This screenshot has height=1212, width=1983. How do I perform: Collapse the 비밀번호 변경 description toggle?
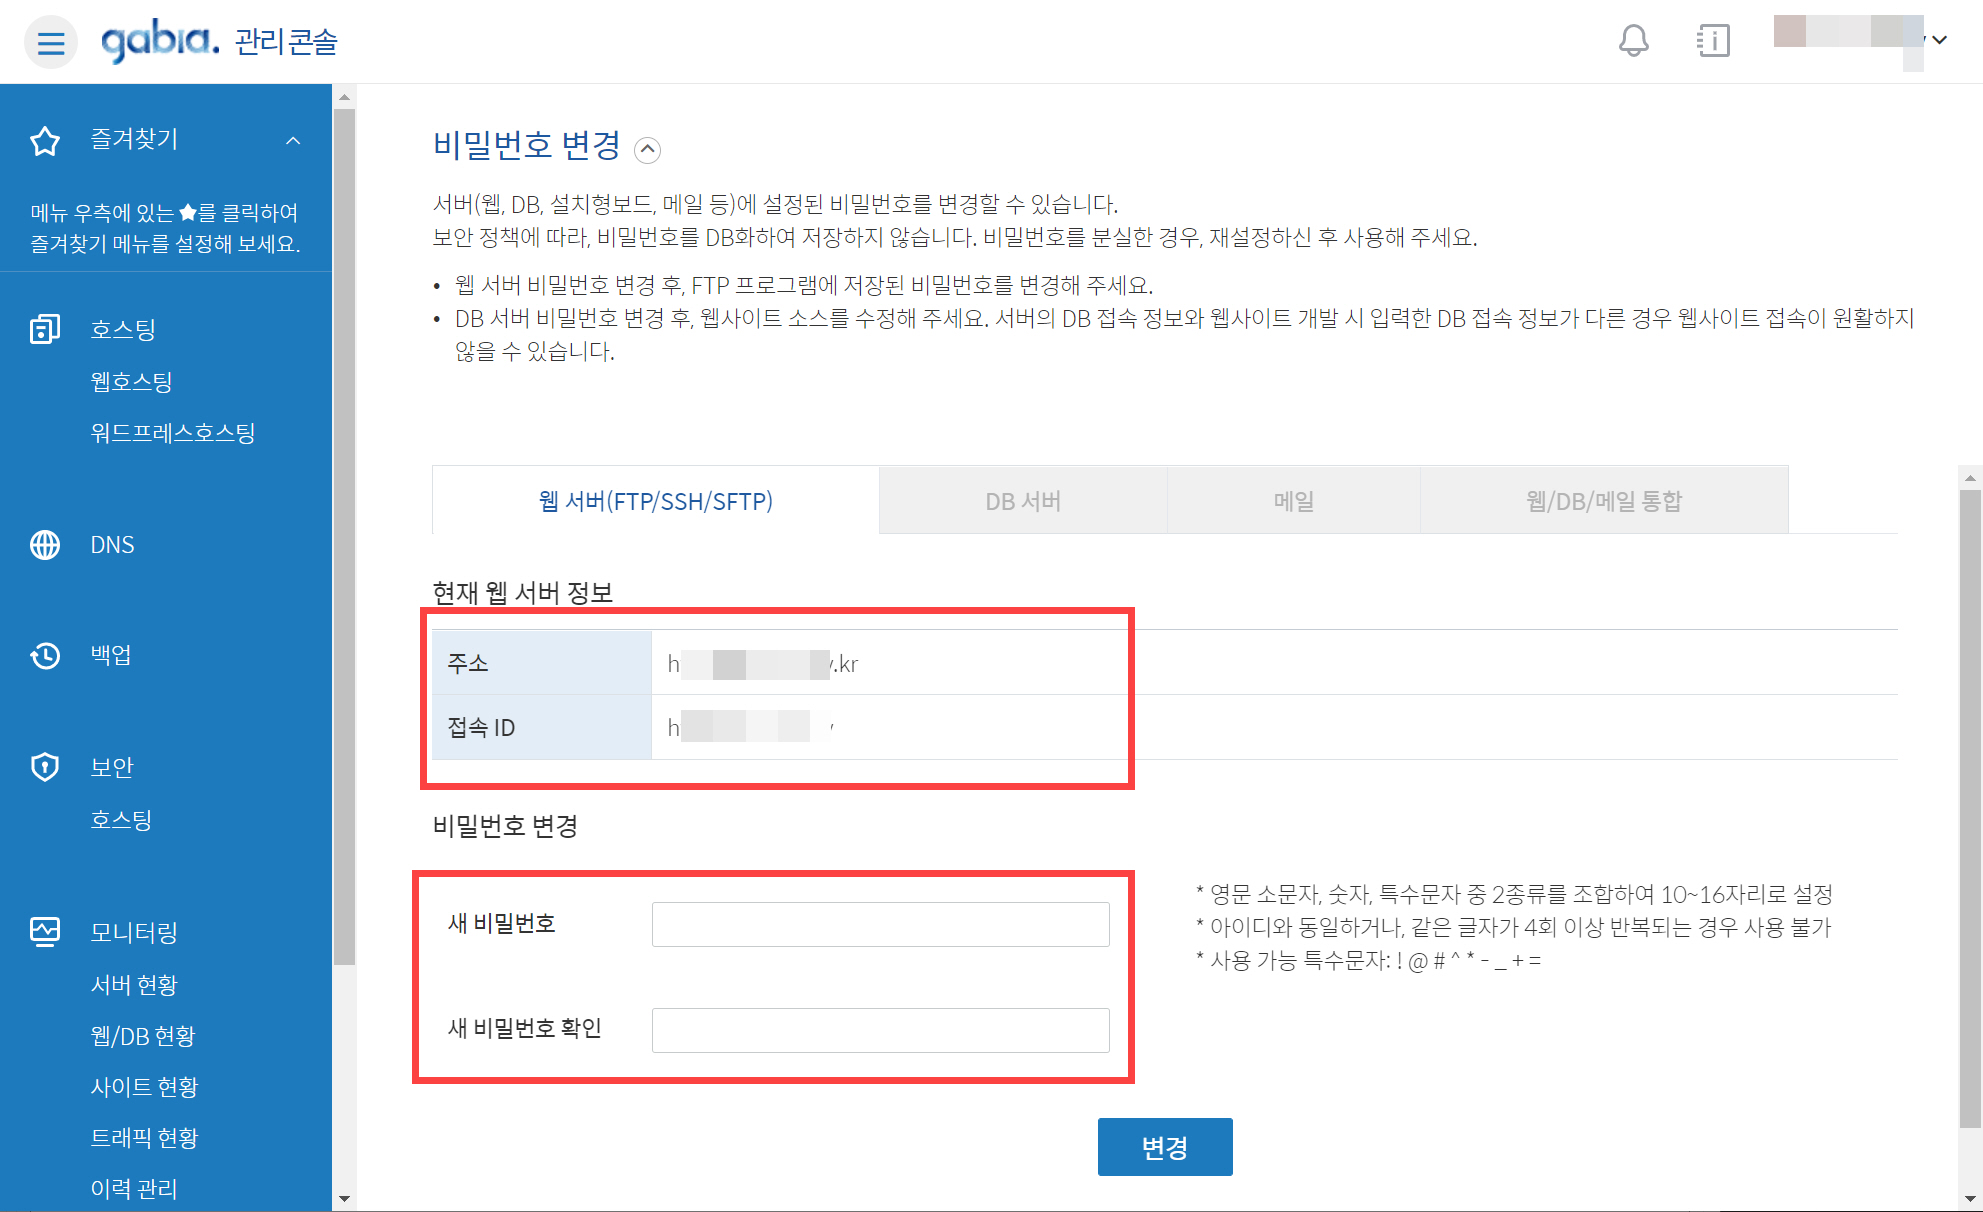coord(648,150)
